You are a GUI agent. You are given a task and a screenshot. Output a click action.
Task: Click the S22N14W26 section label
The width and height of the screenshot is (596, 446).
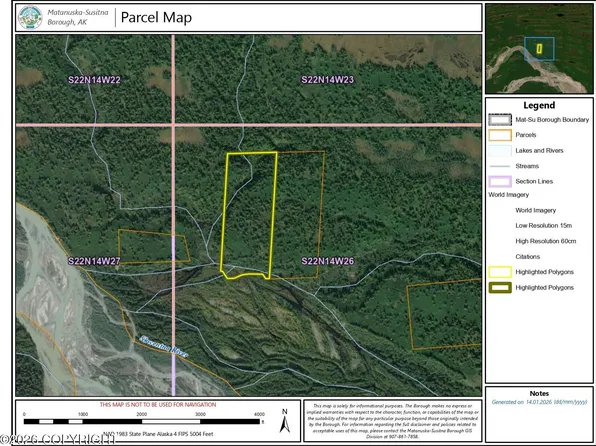pos(327,261)
